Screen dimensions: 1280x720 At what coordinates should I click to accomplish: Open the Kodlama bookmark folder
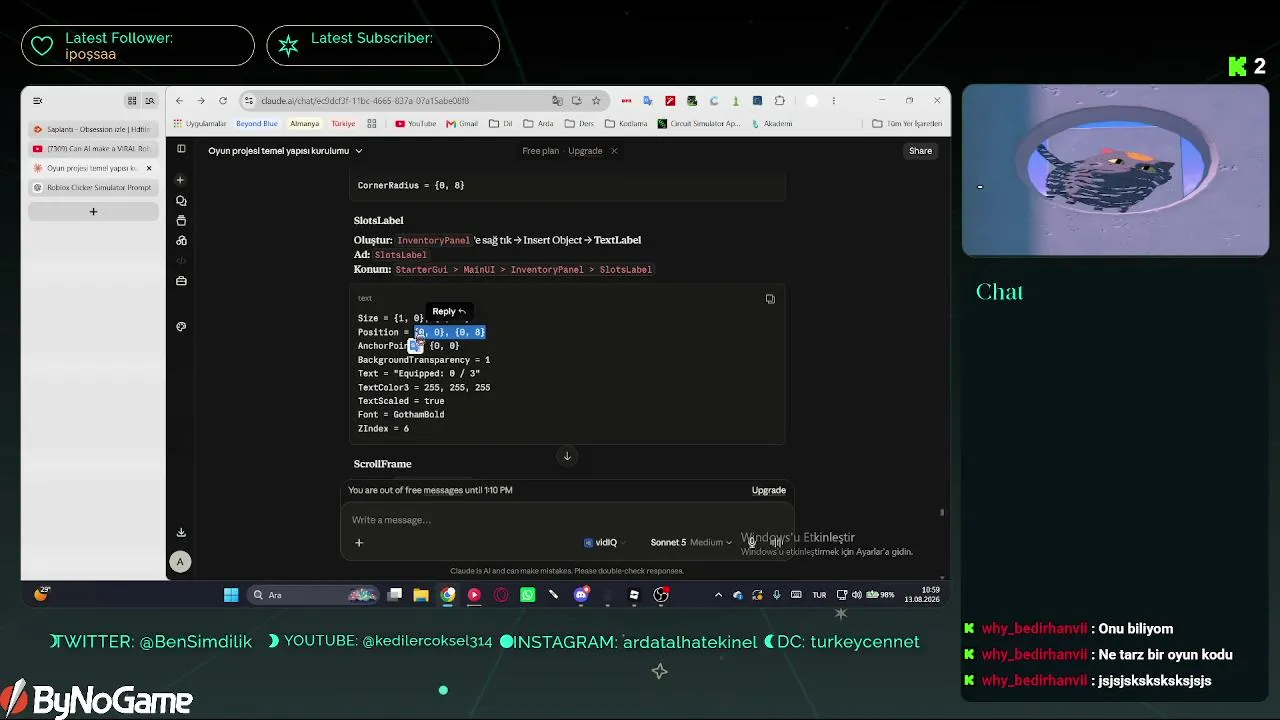627,124
